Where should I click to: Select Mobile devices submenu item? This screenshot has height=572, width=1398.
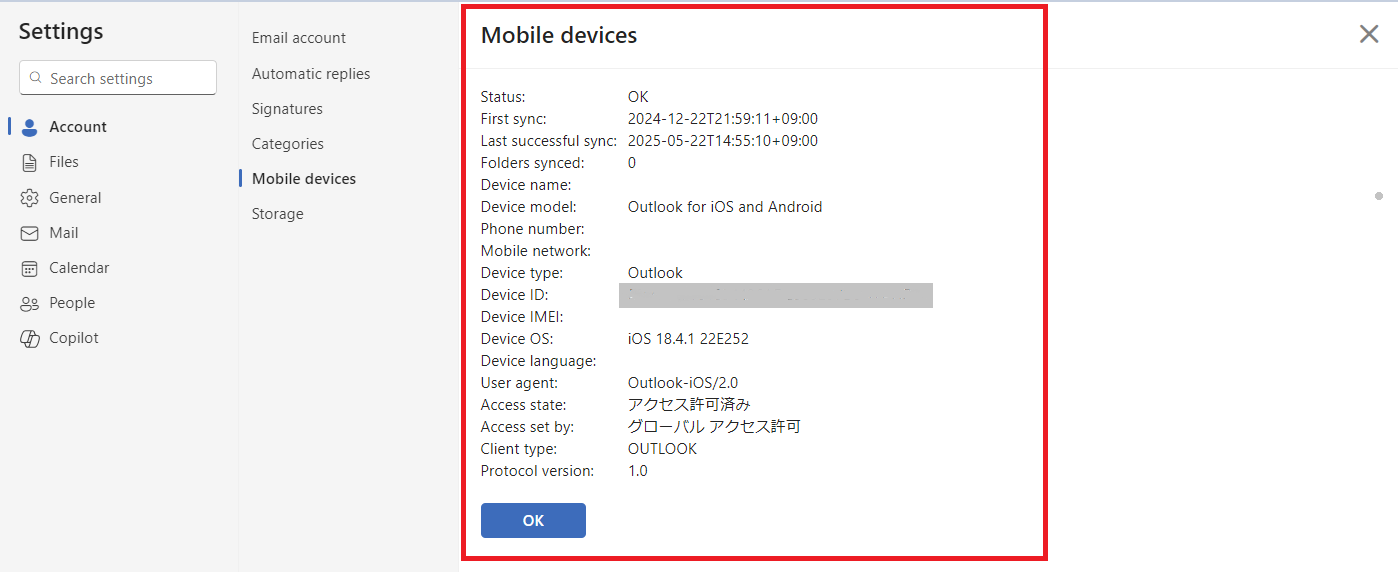[304, 179]
